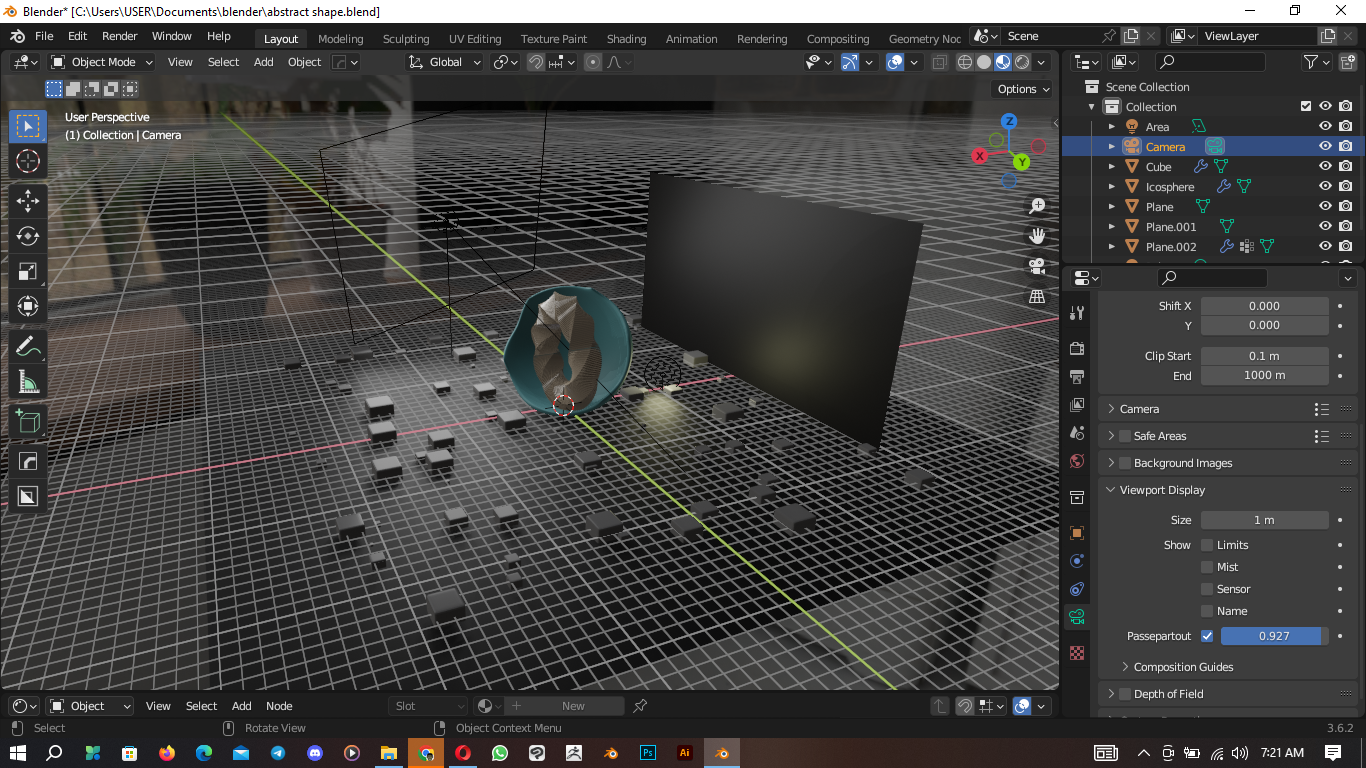Select the Annotate tool

point(28,347)
